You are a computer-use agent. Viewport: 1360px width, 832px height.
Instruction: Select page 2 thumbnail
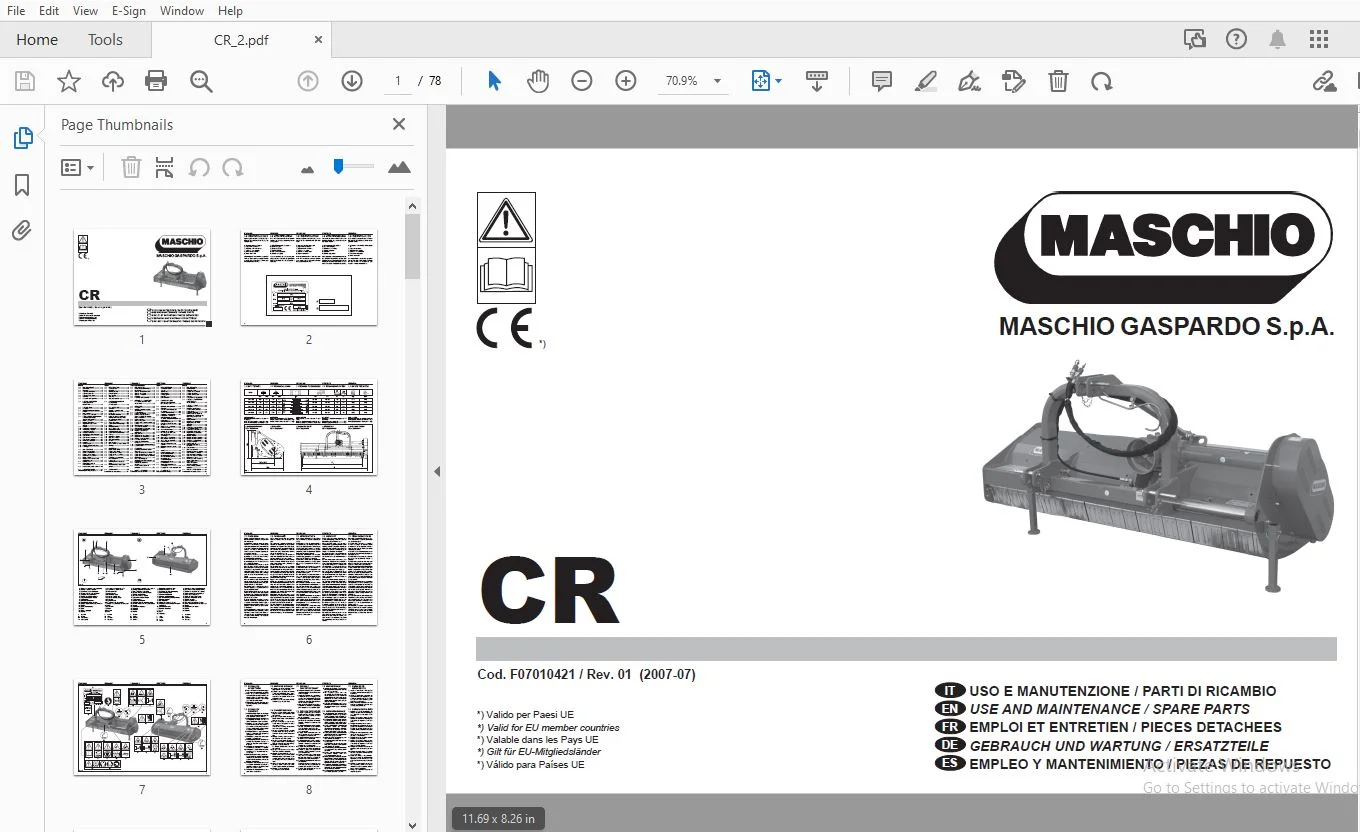pos(309,277)
